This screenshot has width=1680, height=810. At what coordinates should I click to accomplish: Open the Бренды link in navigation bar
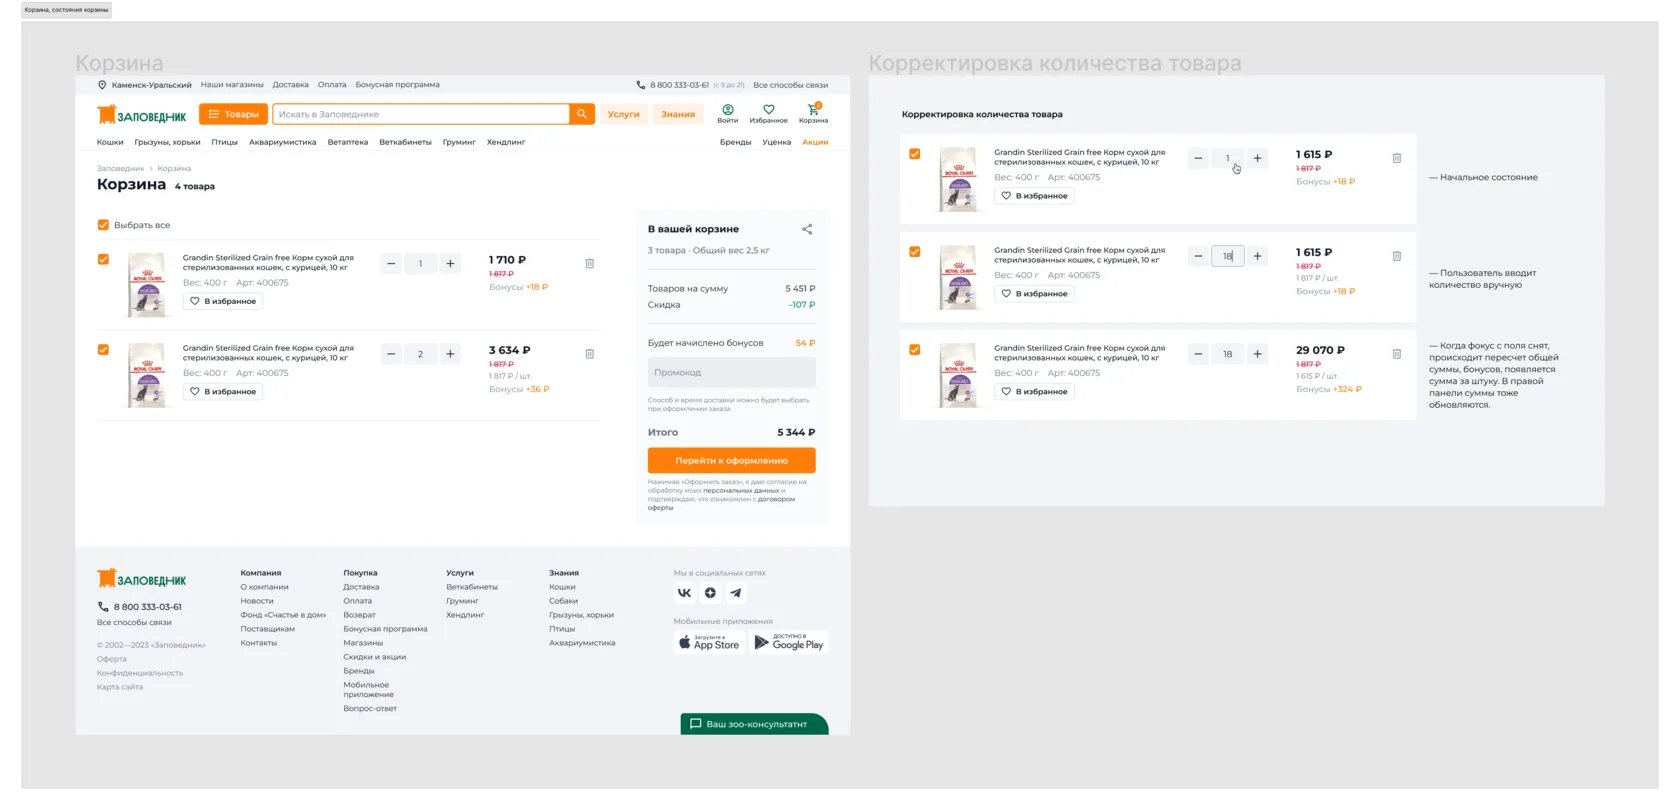735,142
